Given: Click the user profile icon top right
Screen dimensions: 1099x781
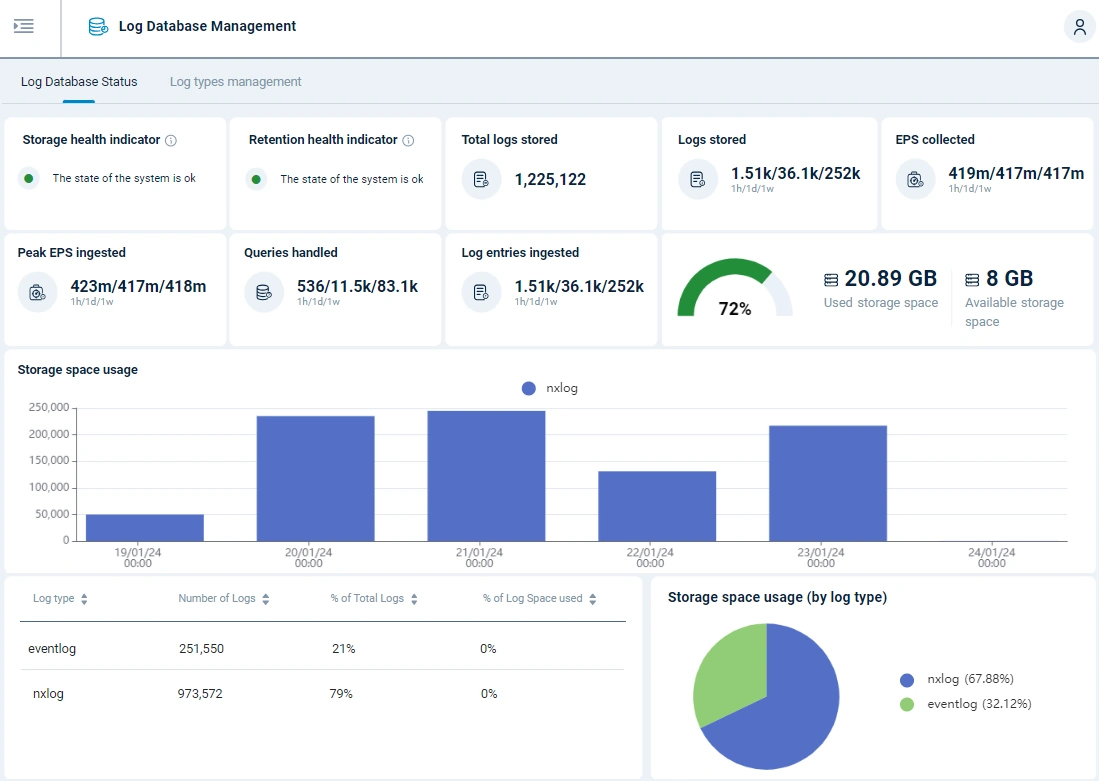Looking at the screenshot, I should [x=1079, y=27].
